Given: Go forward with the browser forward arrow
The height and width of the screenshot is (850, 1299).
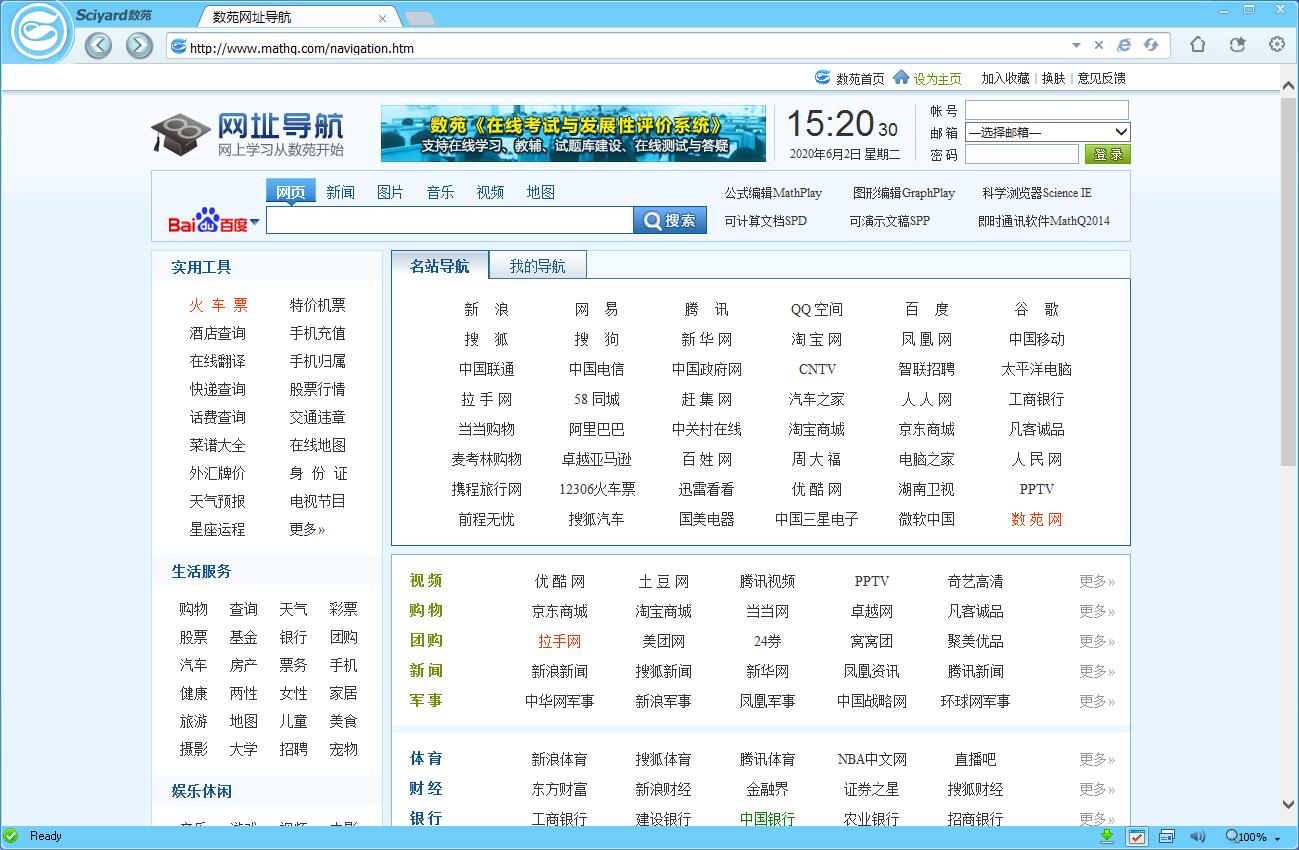Looking at the screenshot, I should pyautogui.click(x=139, y=45).
